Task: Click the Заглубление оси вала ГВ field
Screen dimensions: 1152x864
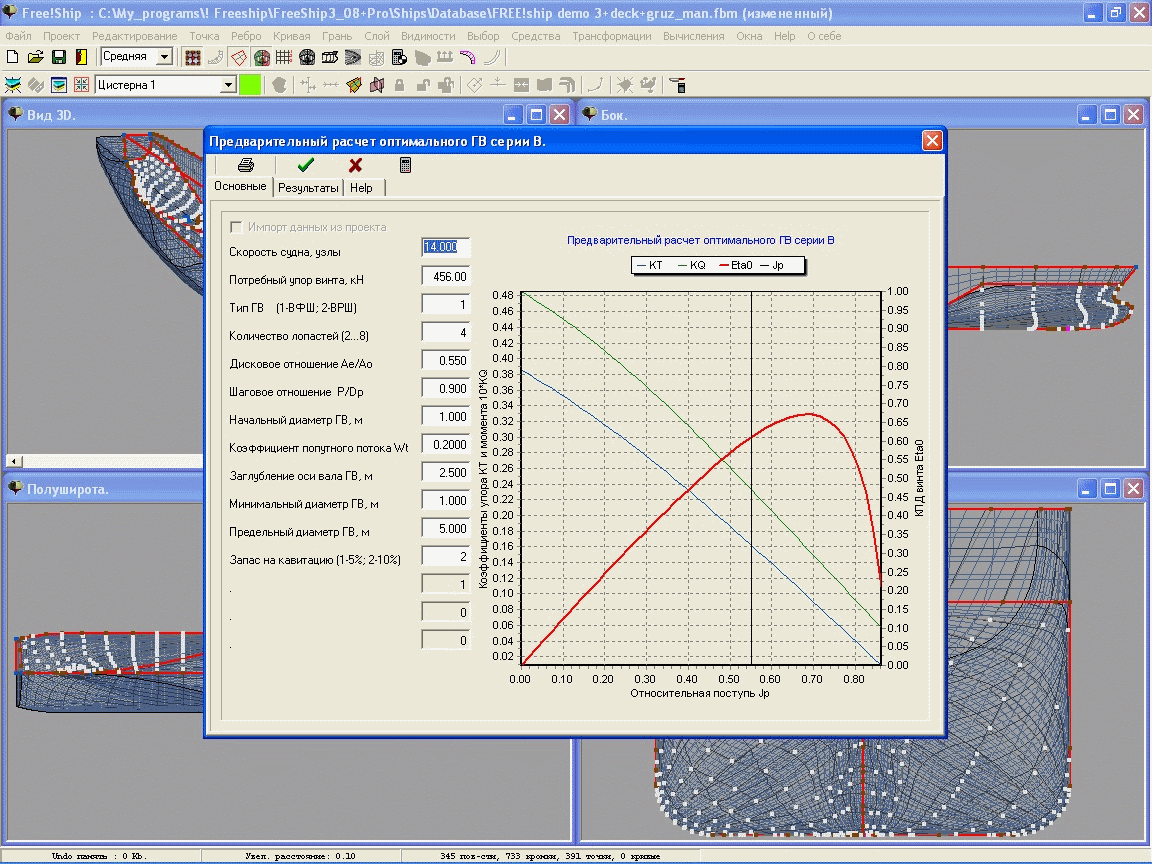Action: [446, 472]
